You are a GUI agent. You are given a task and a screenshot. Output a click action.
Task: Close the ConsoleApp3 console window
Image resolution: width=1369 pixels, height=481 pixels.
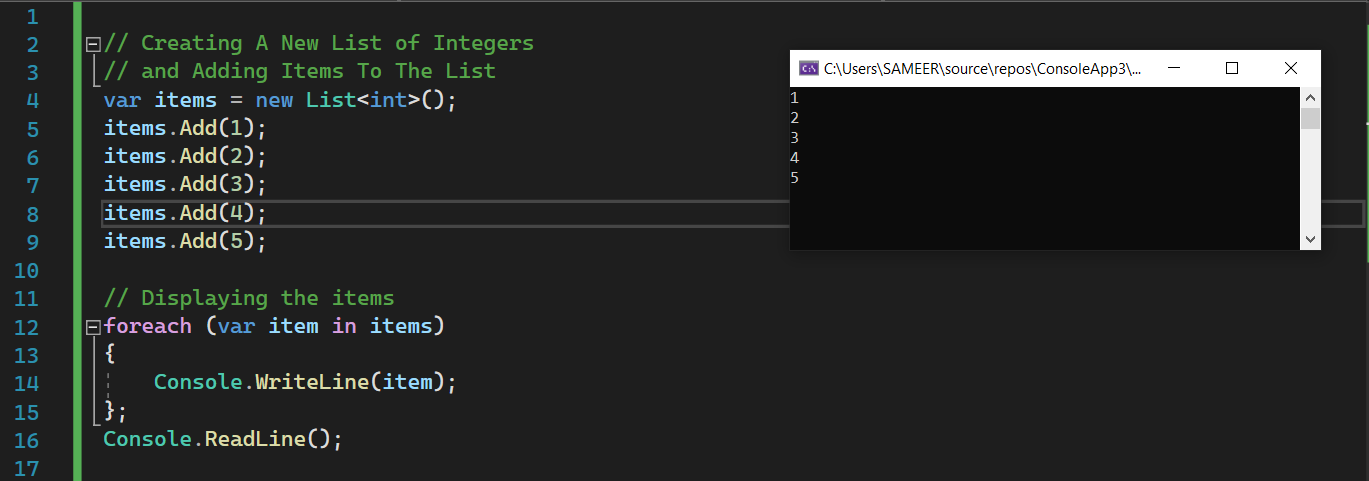pos(1291,69)
